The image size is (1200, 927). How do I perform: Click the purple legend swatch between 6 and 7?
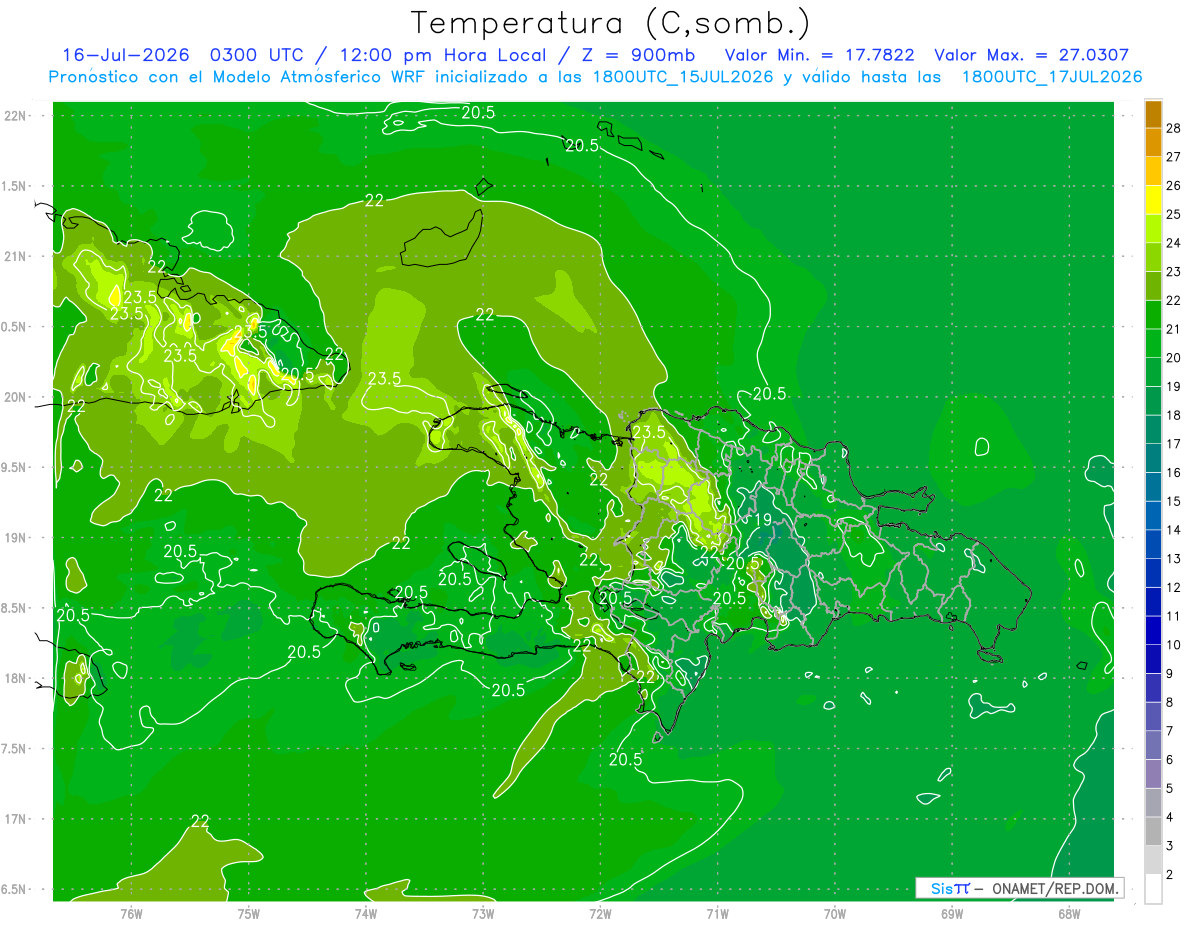click(x=1153, y=746)
